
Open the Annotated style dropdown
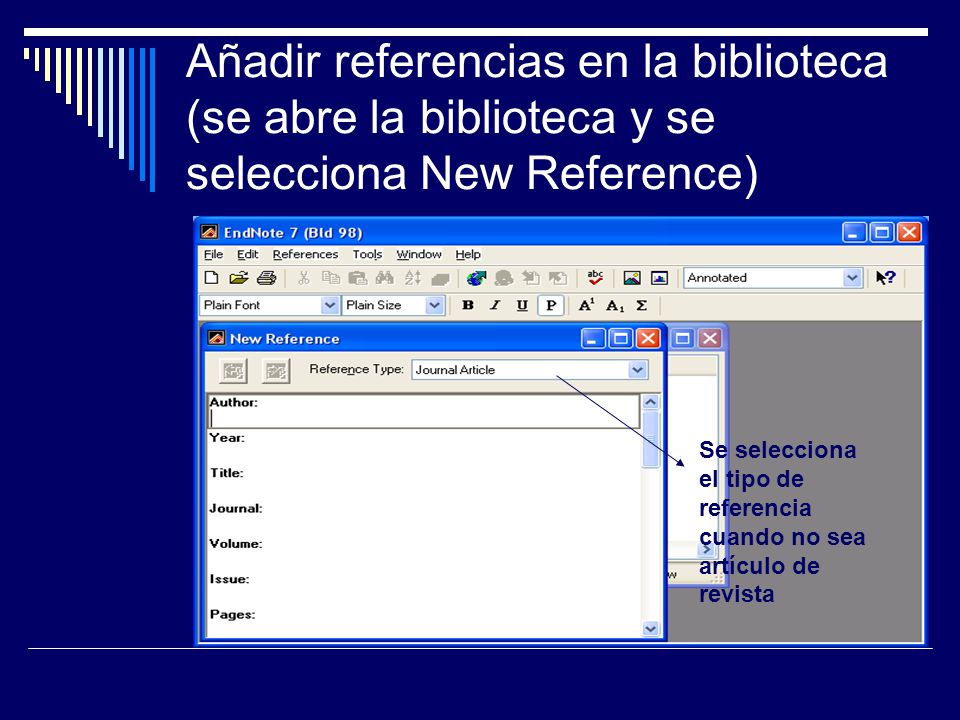[852, 278]
